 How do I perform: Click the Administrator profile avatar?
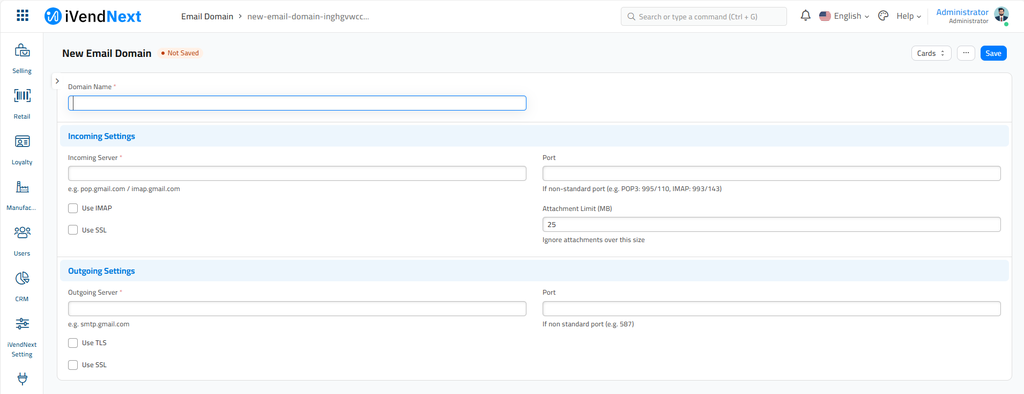pos(1001,16)
